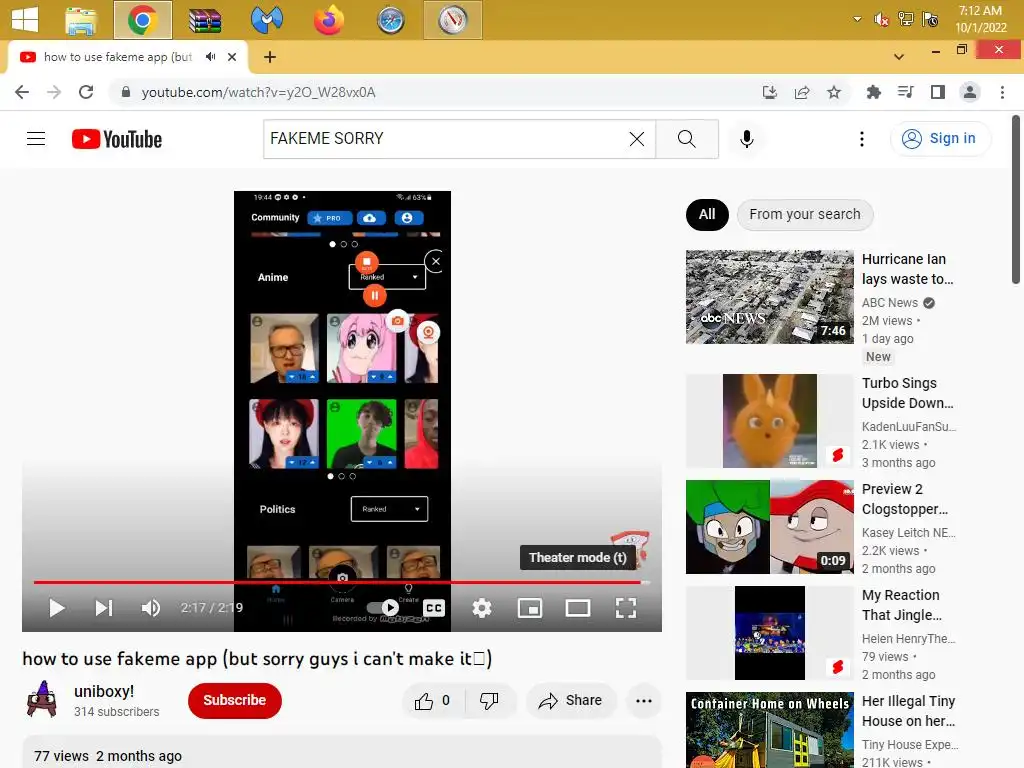
Task: Open File Explorer from taskbar
Action: [81, 20]
